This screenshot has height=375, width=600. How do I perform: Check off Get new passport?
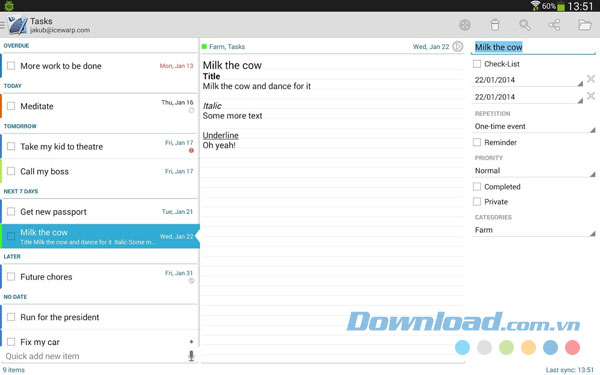click(x=11, y=211)
